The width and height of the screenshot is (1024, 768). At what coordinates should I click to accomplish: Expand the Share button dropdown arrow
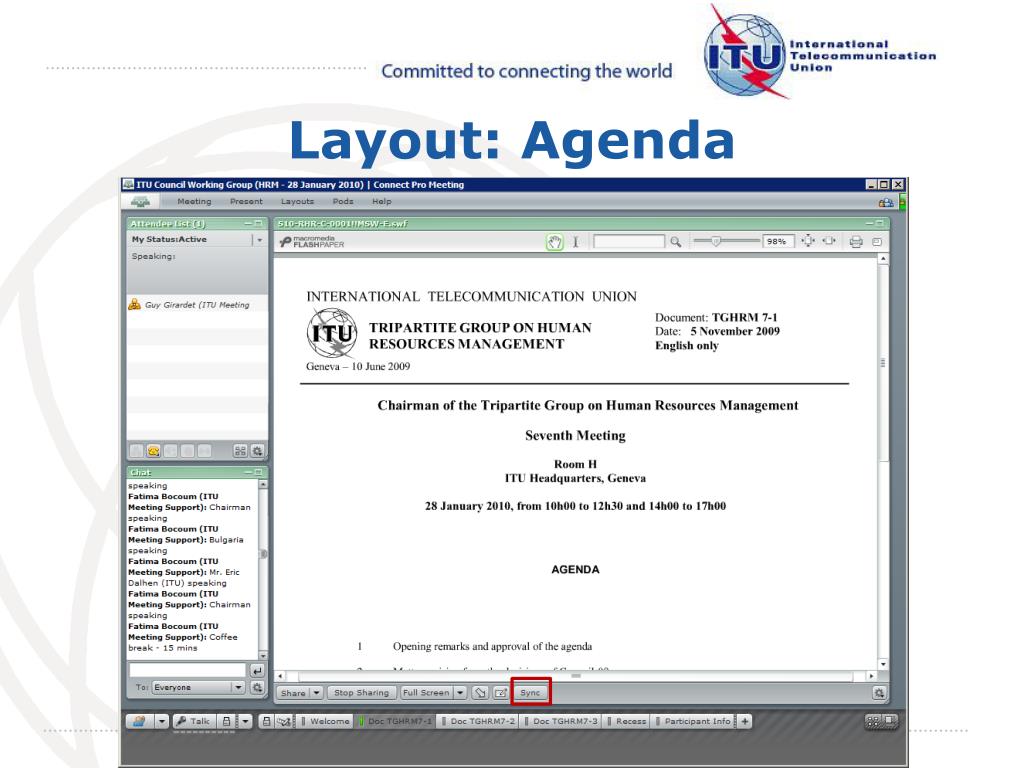tap(317, 693)
